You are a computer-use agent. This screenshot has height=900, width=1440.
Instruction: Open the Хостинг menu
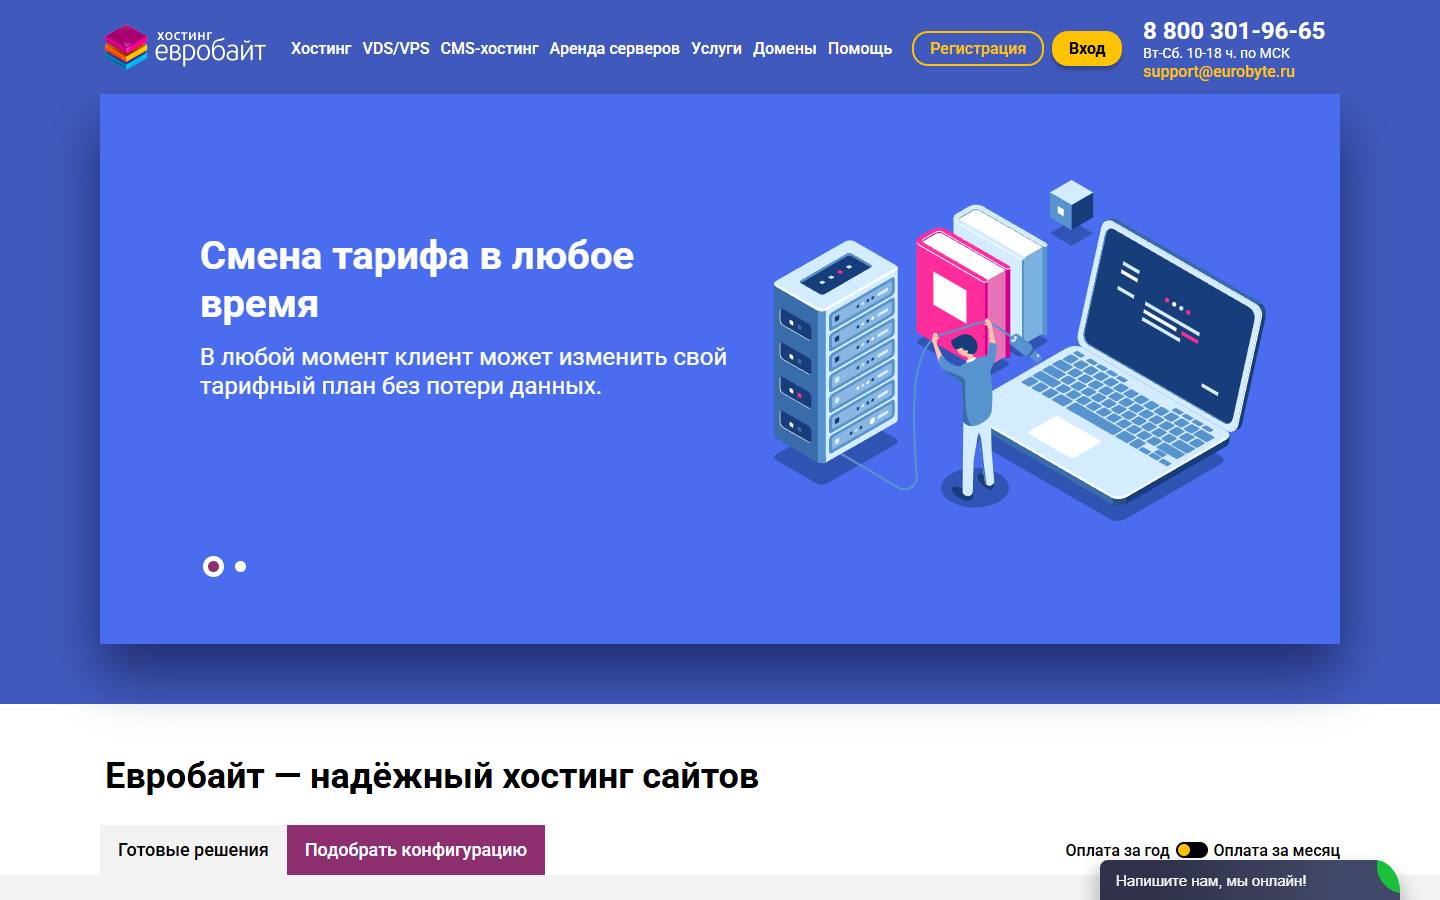pyautogui.click(x=321, y=48)
